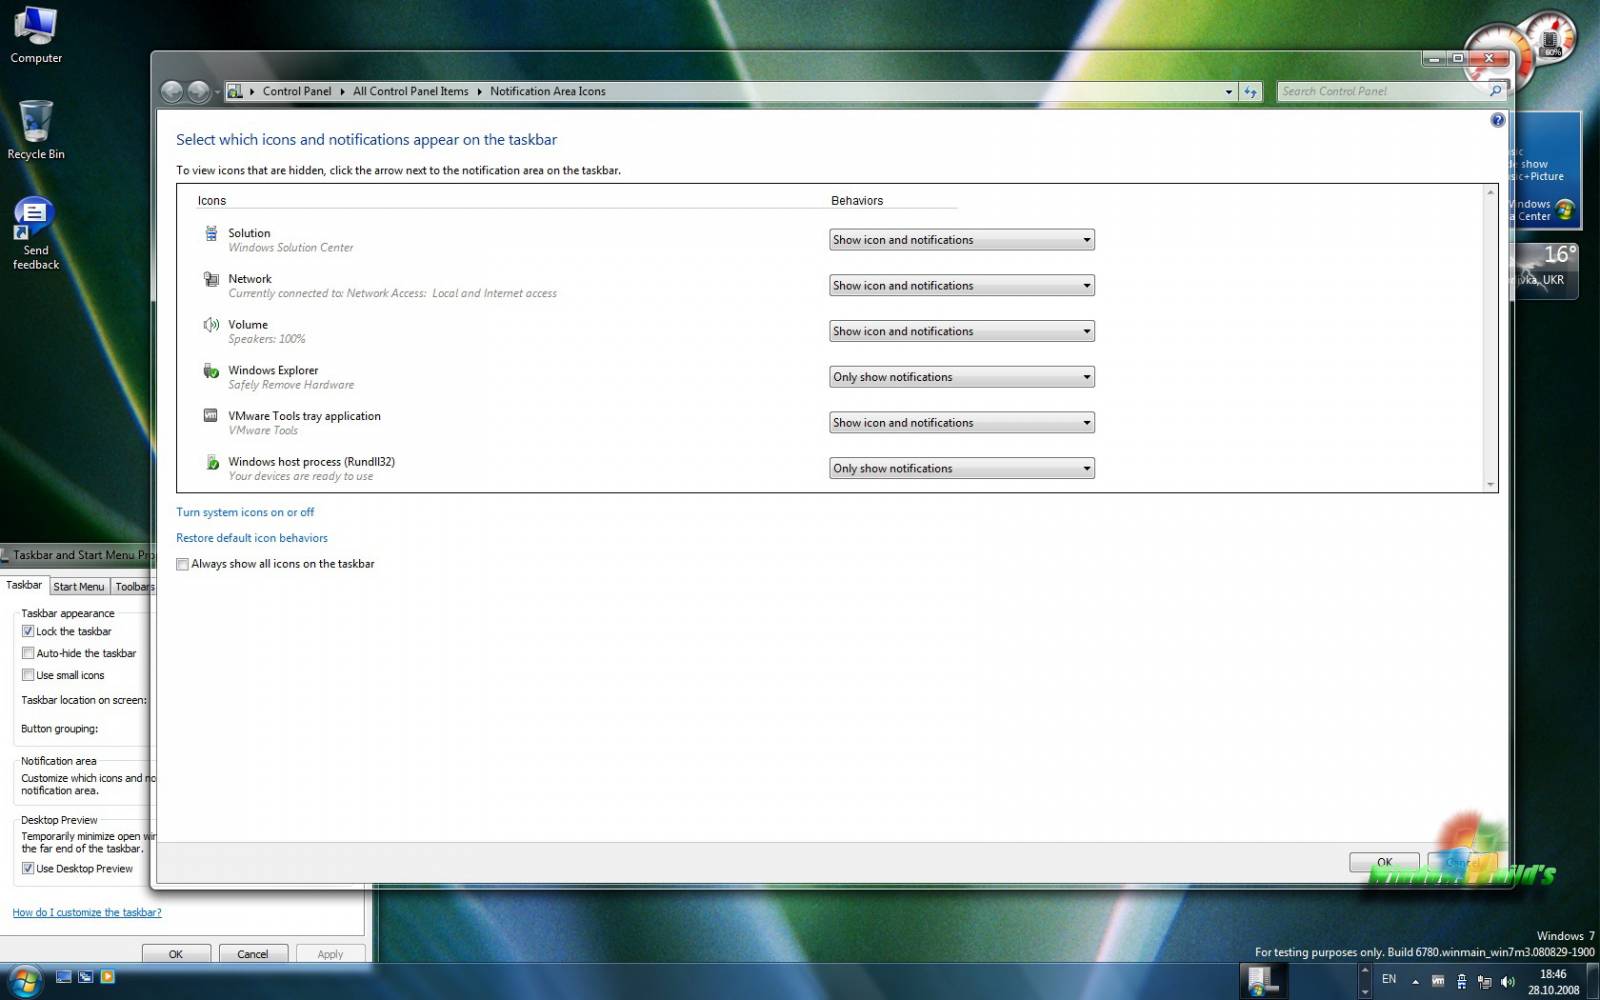This screenshot has height=1000, width=1600.
Task: Click the icons list scrollbar down arrow
Action: tap(1490, 484)
